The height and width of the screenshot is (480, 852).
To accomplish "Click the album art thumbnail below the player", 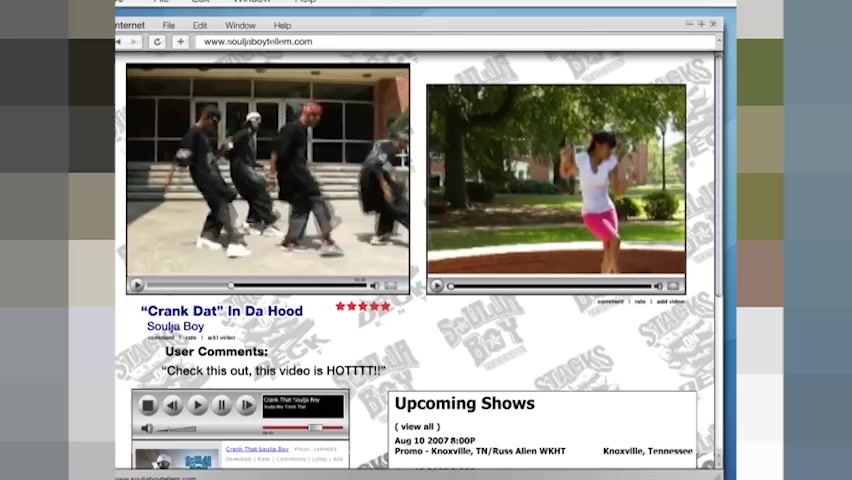I will tap(177, 459).
